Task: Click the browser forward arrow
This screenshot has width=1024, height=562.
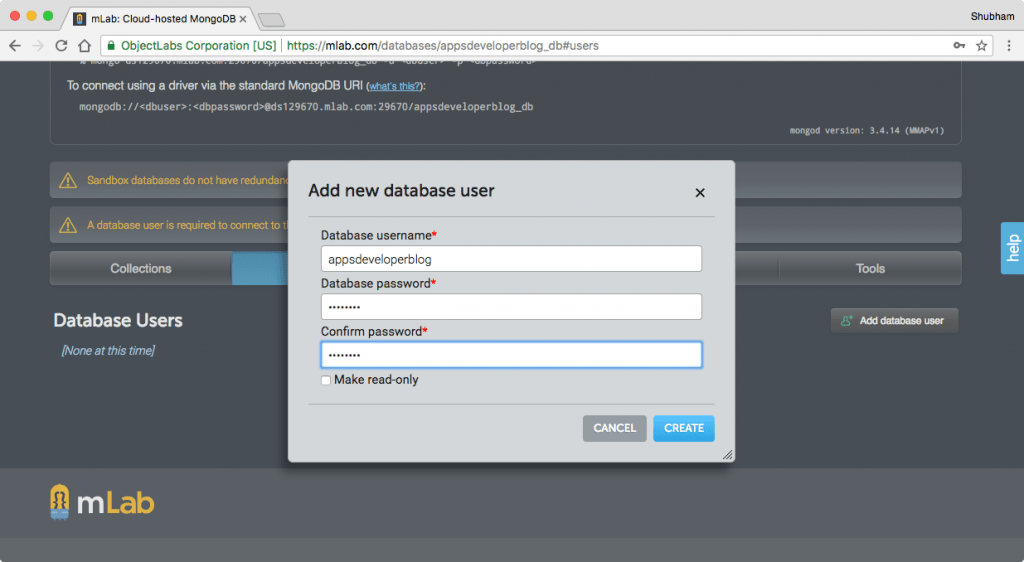Action: point(38,46)
